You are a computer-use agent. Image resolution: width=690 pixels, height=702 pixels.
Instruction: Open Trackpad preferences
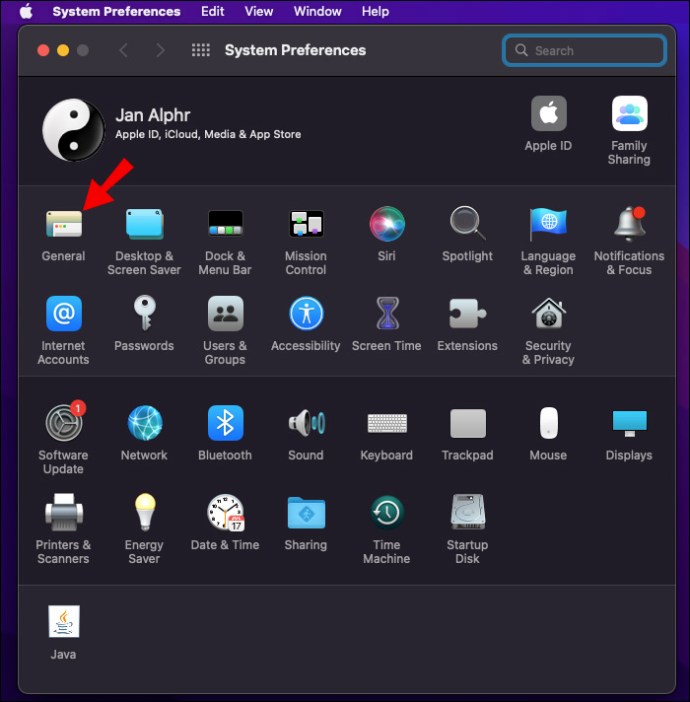467,423
